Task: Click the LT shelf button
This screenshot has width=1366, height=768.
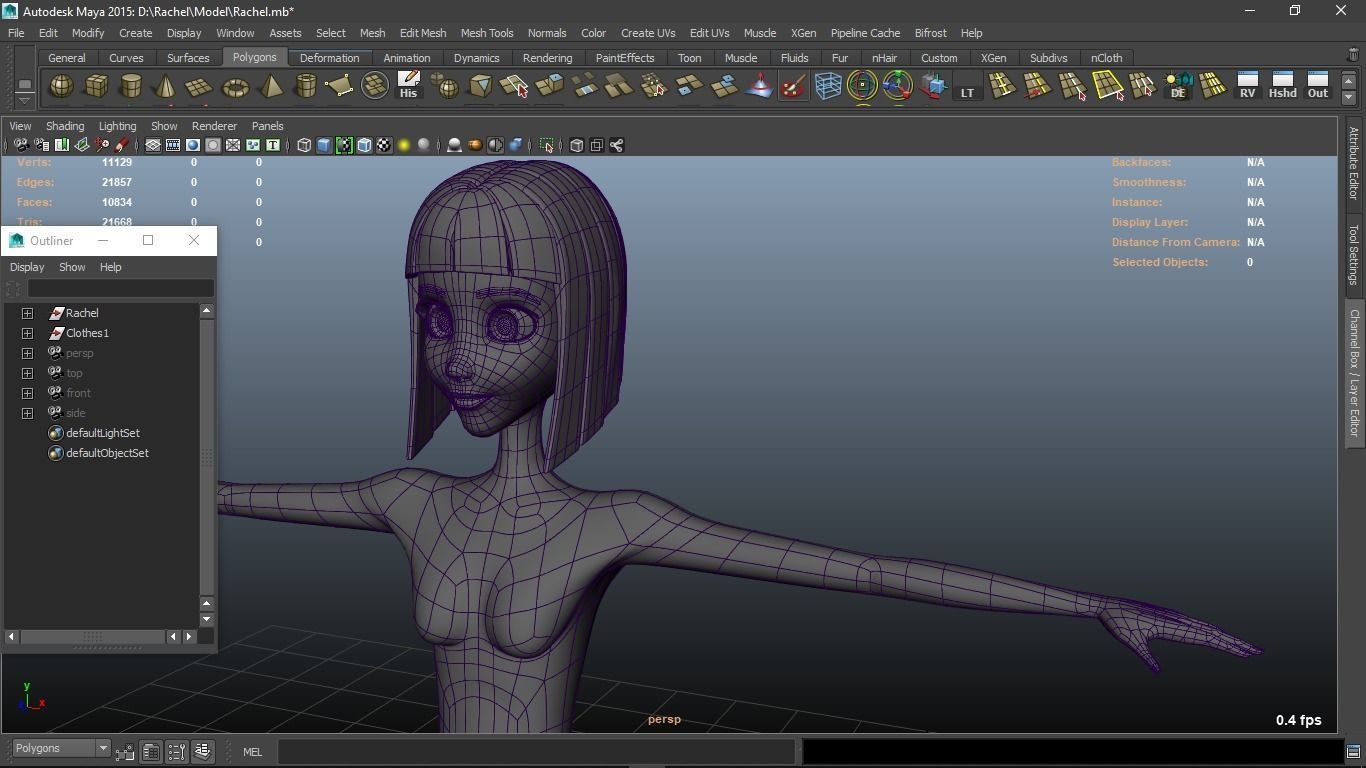Action: (x=967, y=86)
